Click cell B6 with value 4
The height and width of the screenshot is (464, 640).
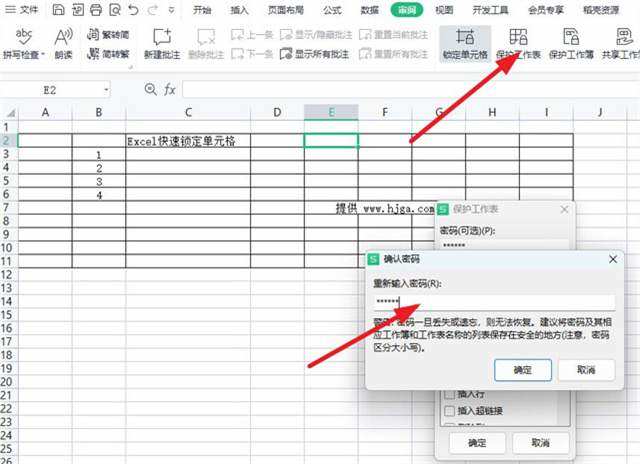coord(99,195)
